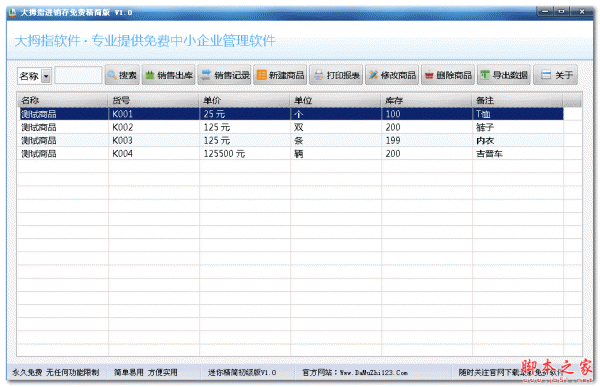This screenshot has width=600, height=387.
Task: Click status bar text 简单易用 方便实用
Action: click(x=146, y=372)
